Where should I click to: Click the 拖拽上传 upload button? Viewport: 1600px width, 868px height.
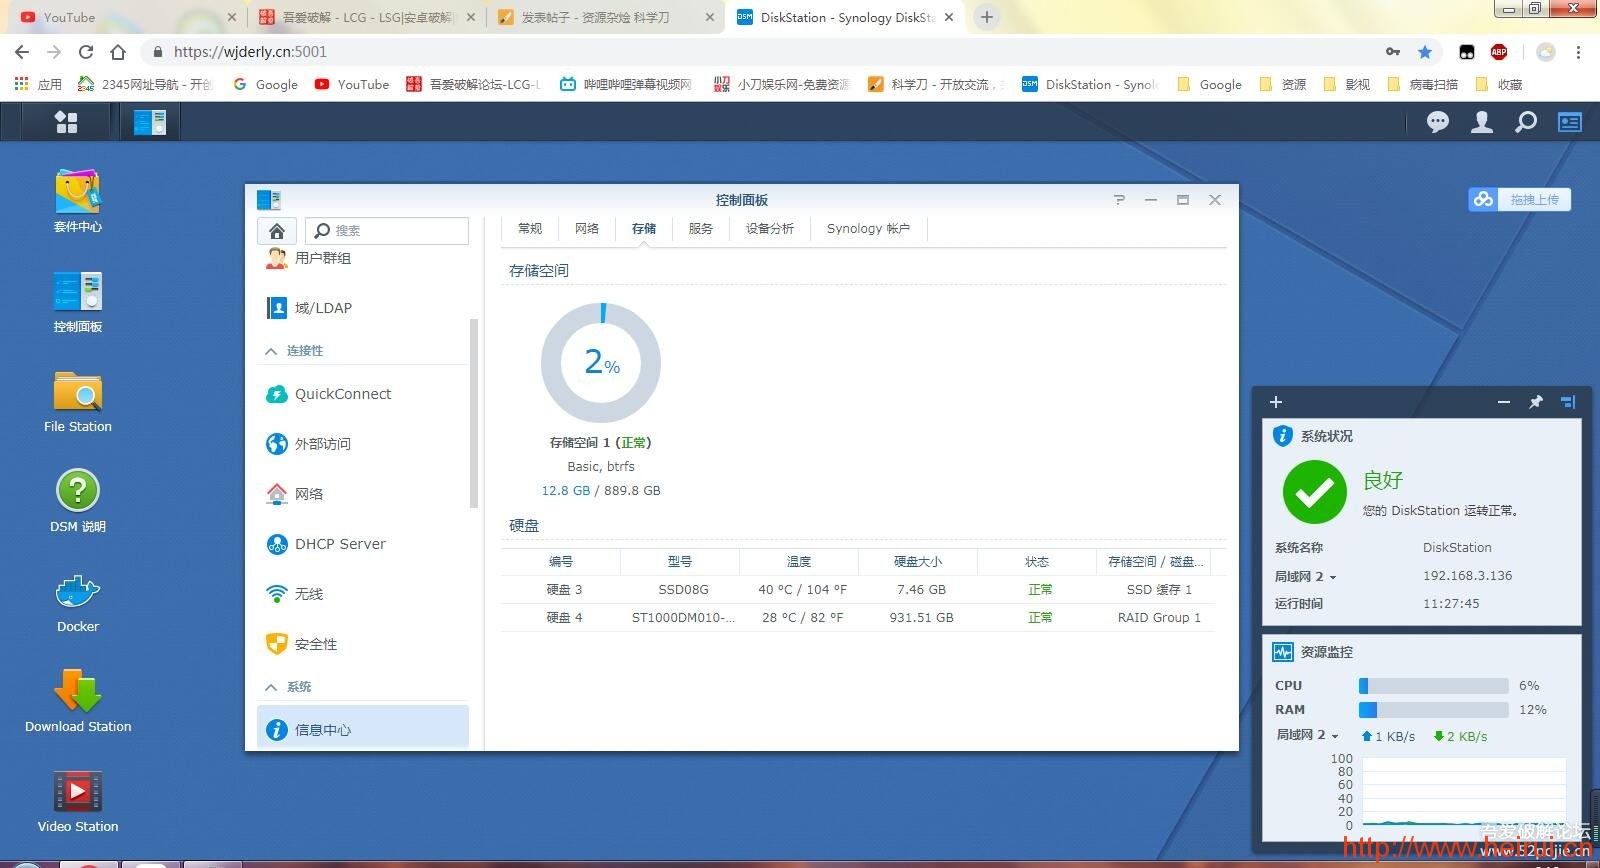click(x=1520, y=199)
